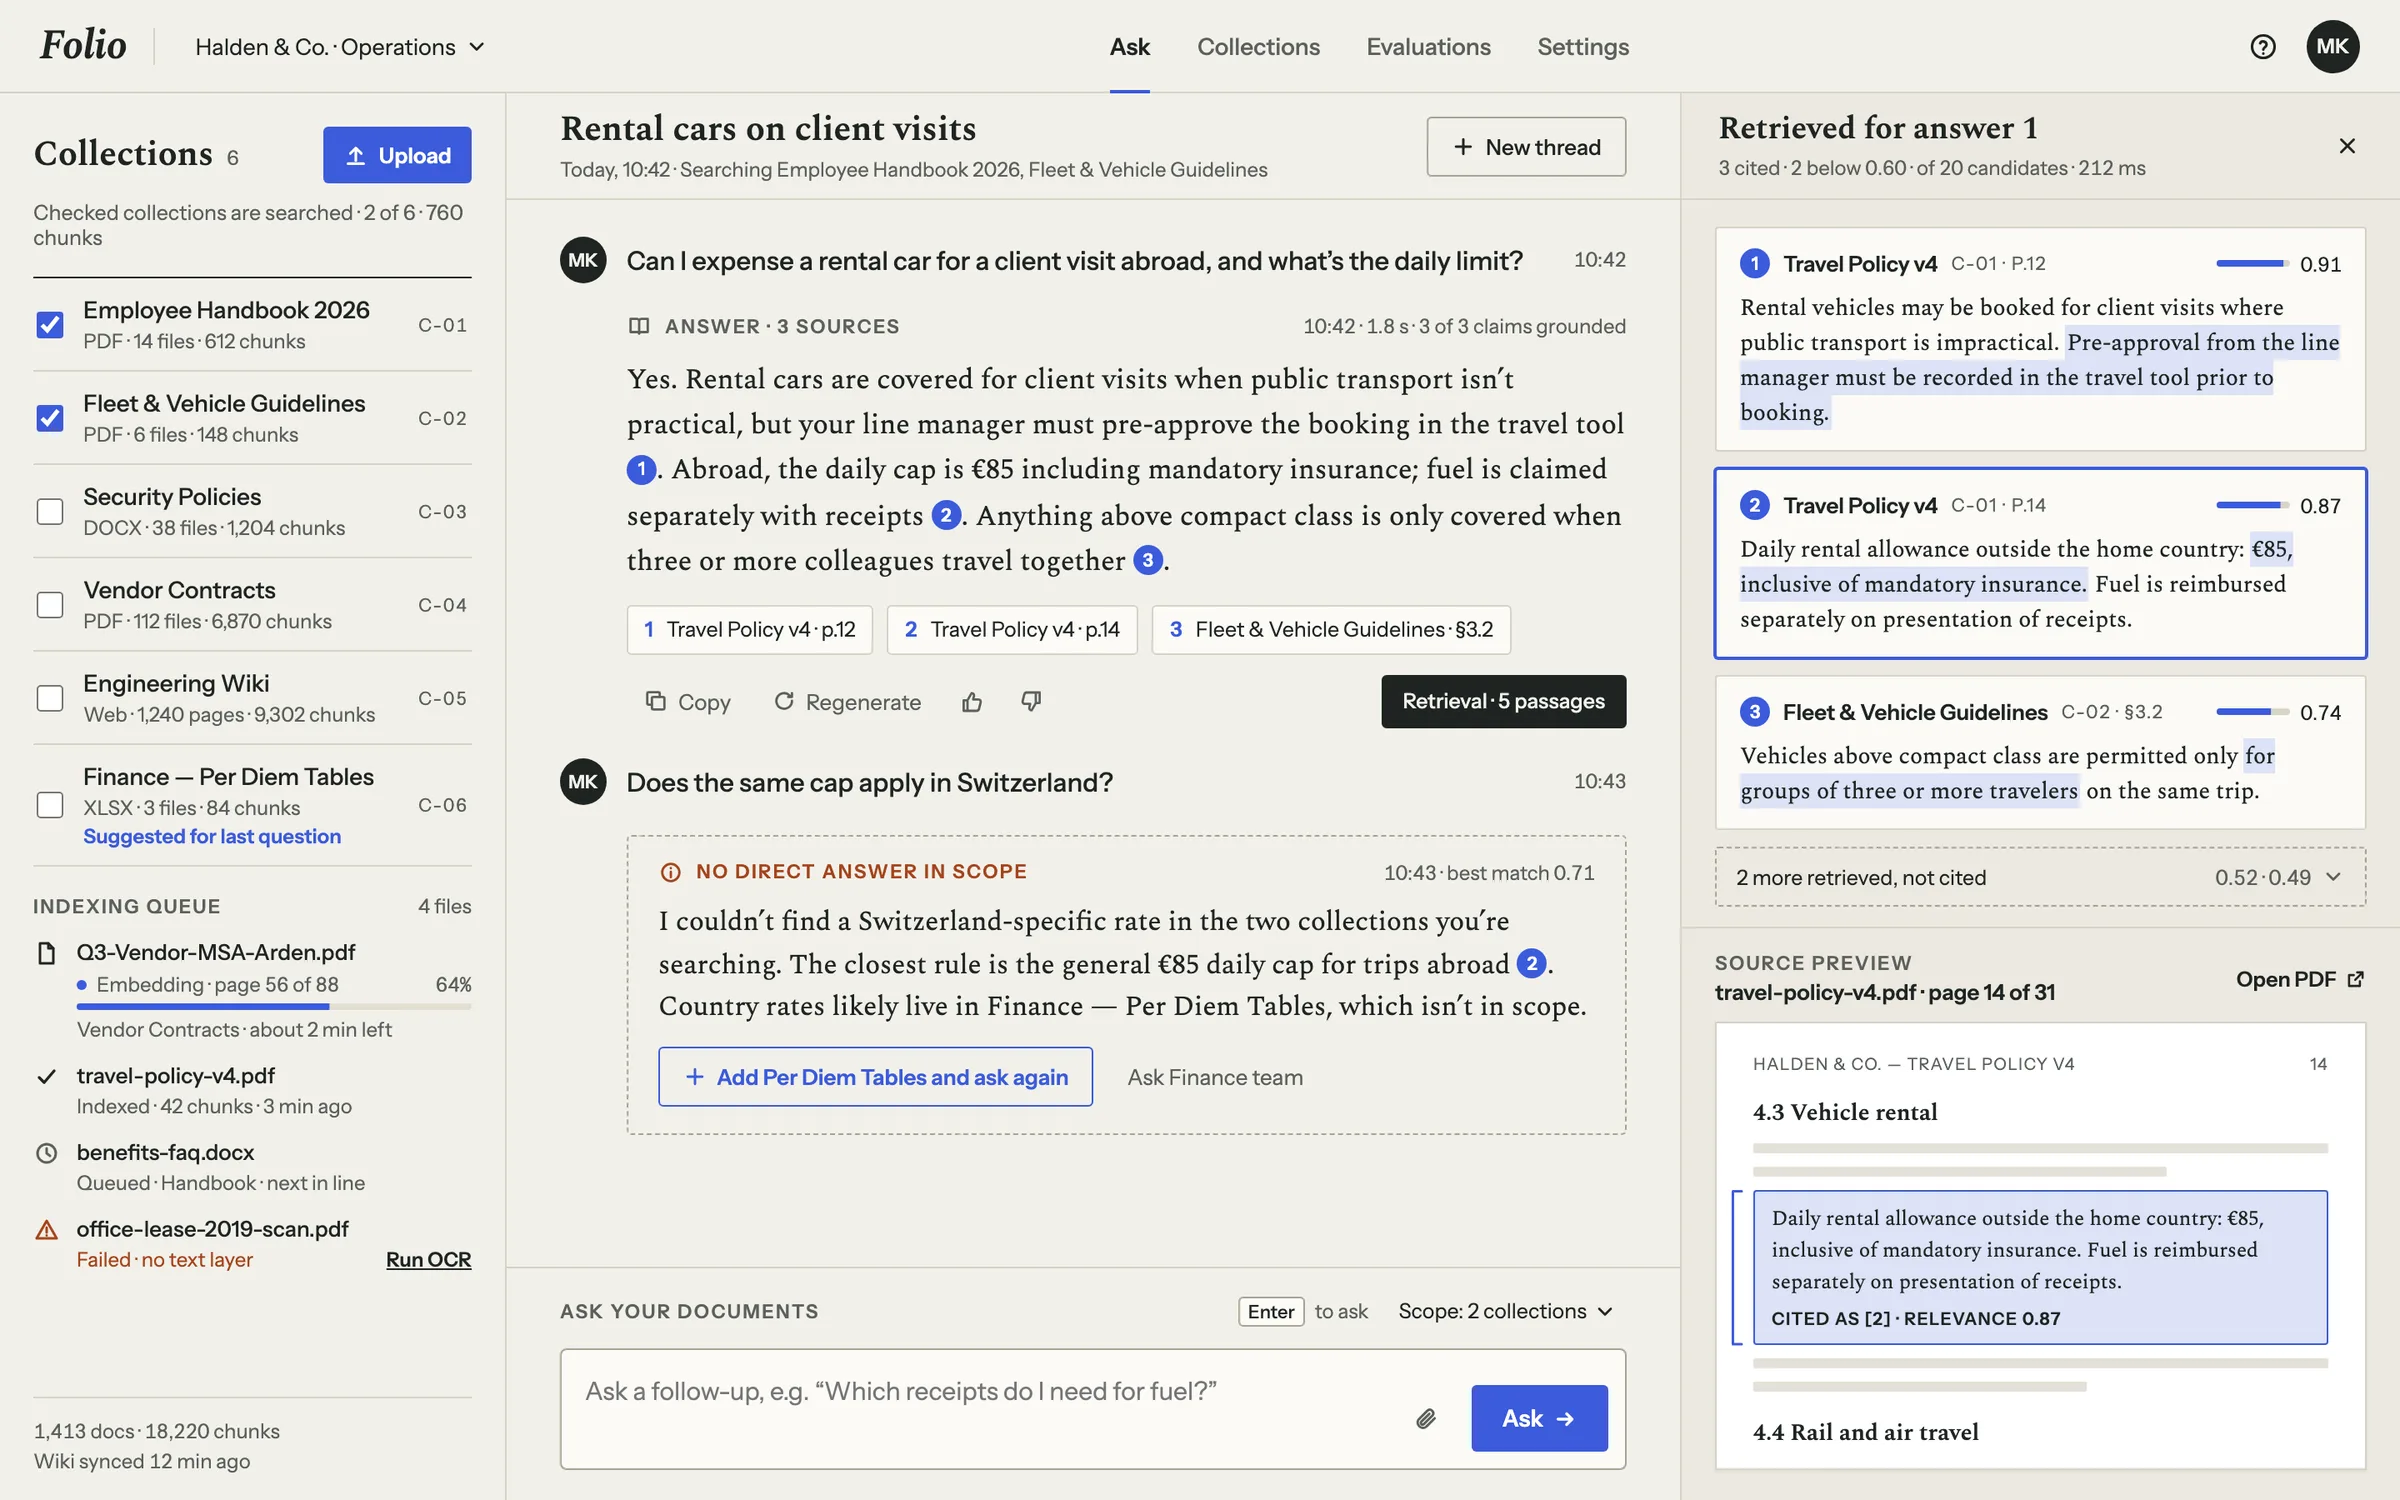
Task: Click warning icon for office-lease-2019-scan.pdf
Action: pos(46,1230)
